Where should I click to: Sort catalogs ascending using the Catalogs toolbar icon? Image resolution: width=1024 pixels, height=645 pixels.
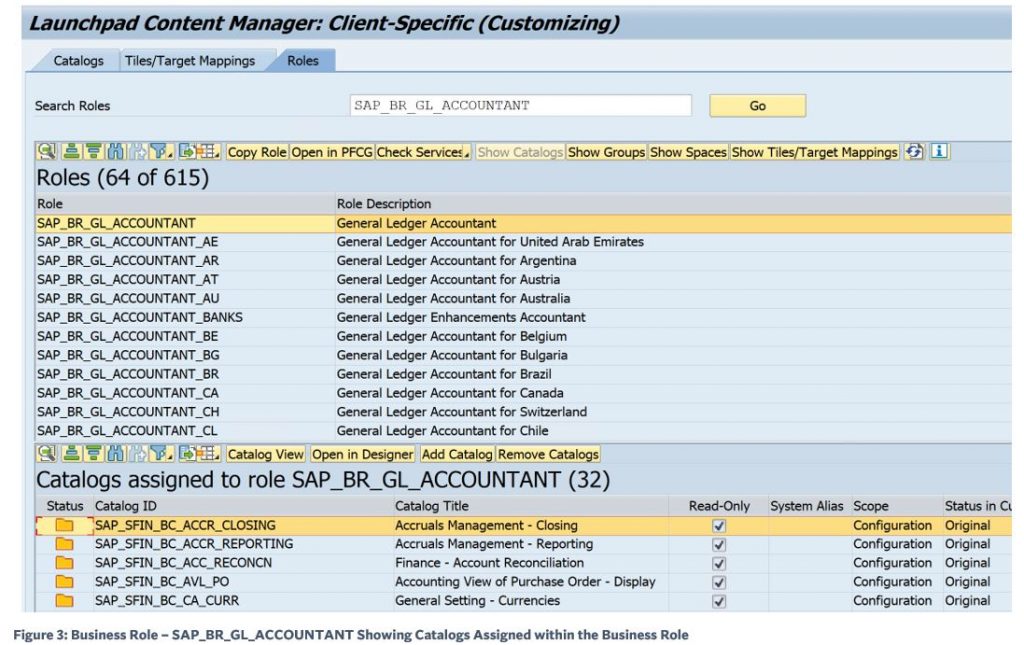click(71, 454)
